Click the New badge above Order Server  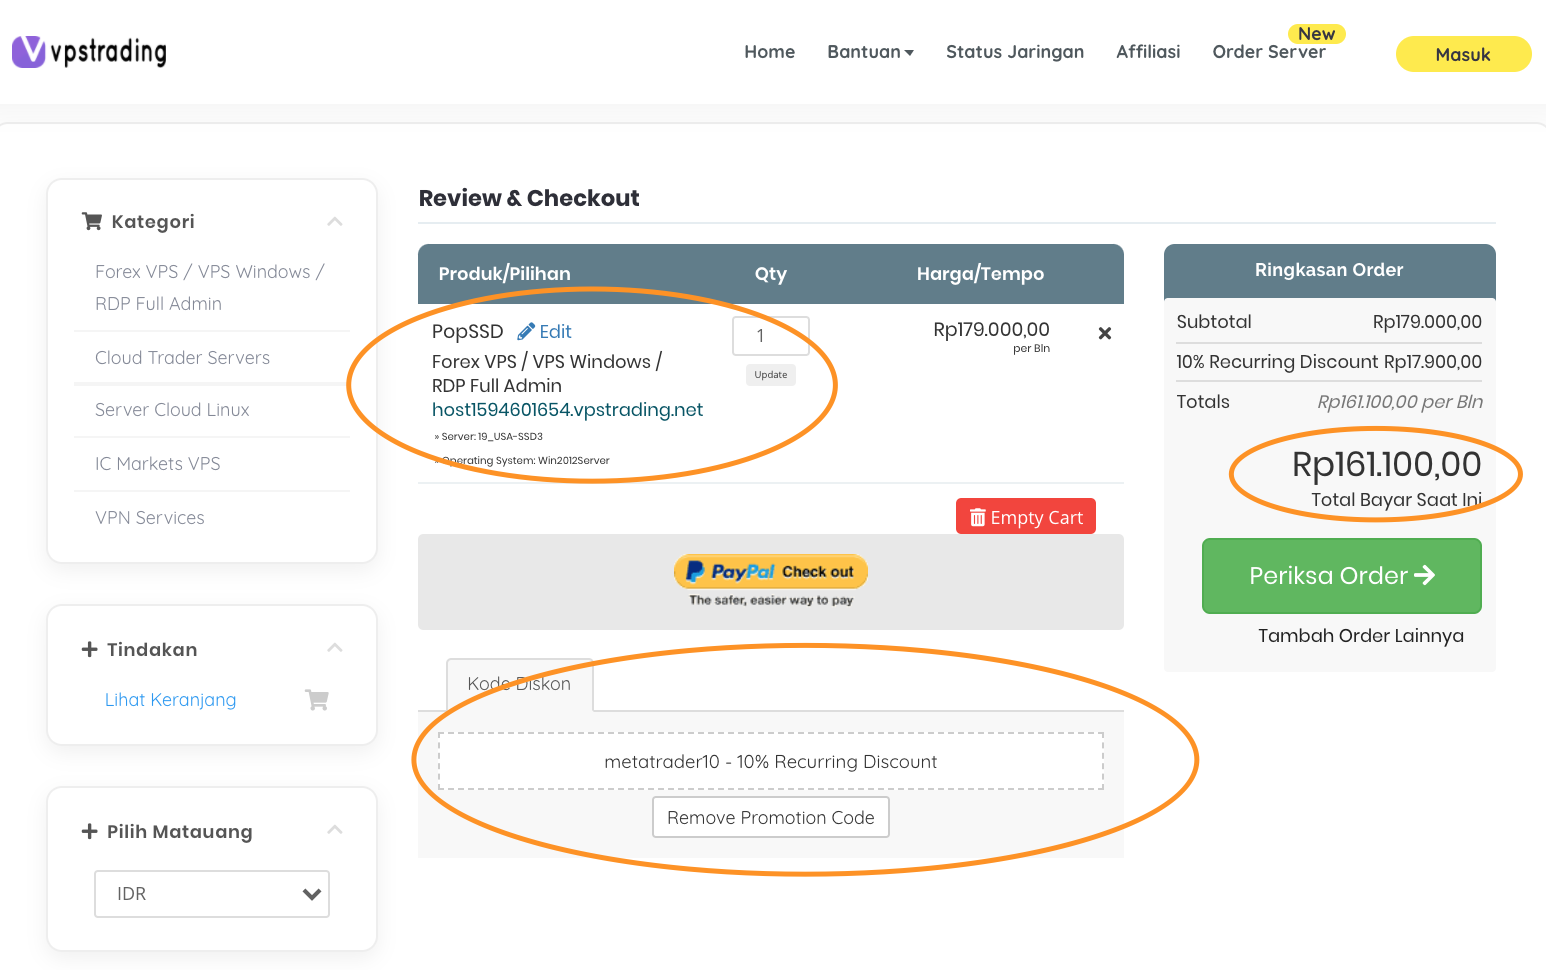pos(1317,34)
